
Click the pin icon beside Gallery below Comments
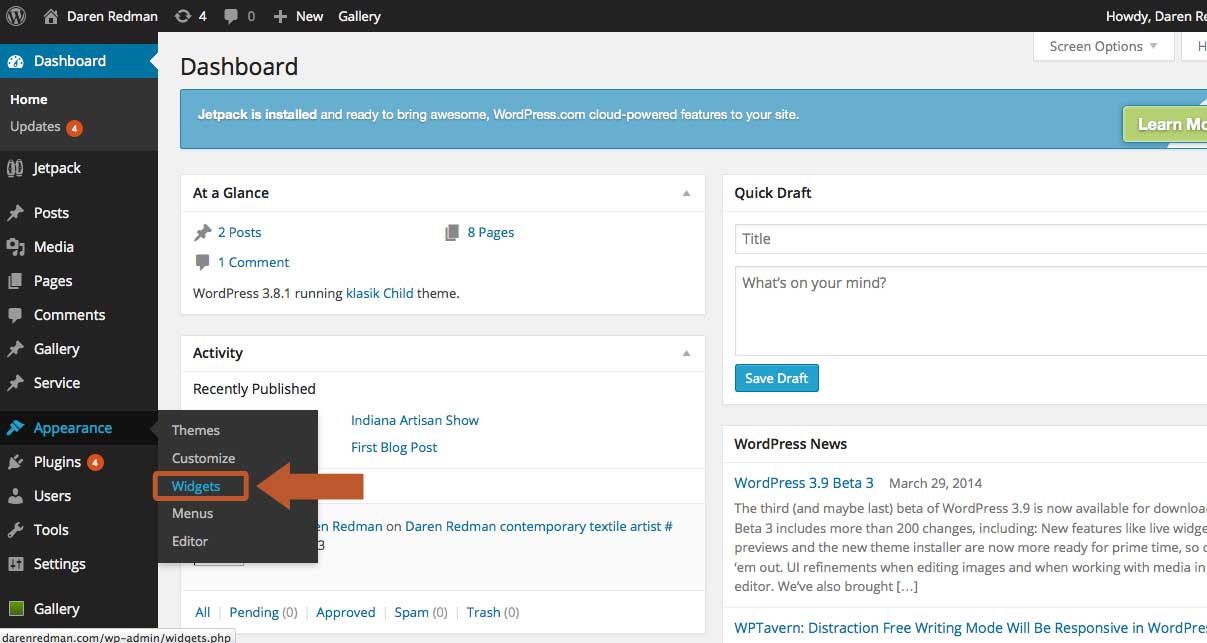[15, 349]
